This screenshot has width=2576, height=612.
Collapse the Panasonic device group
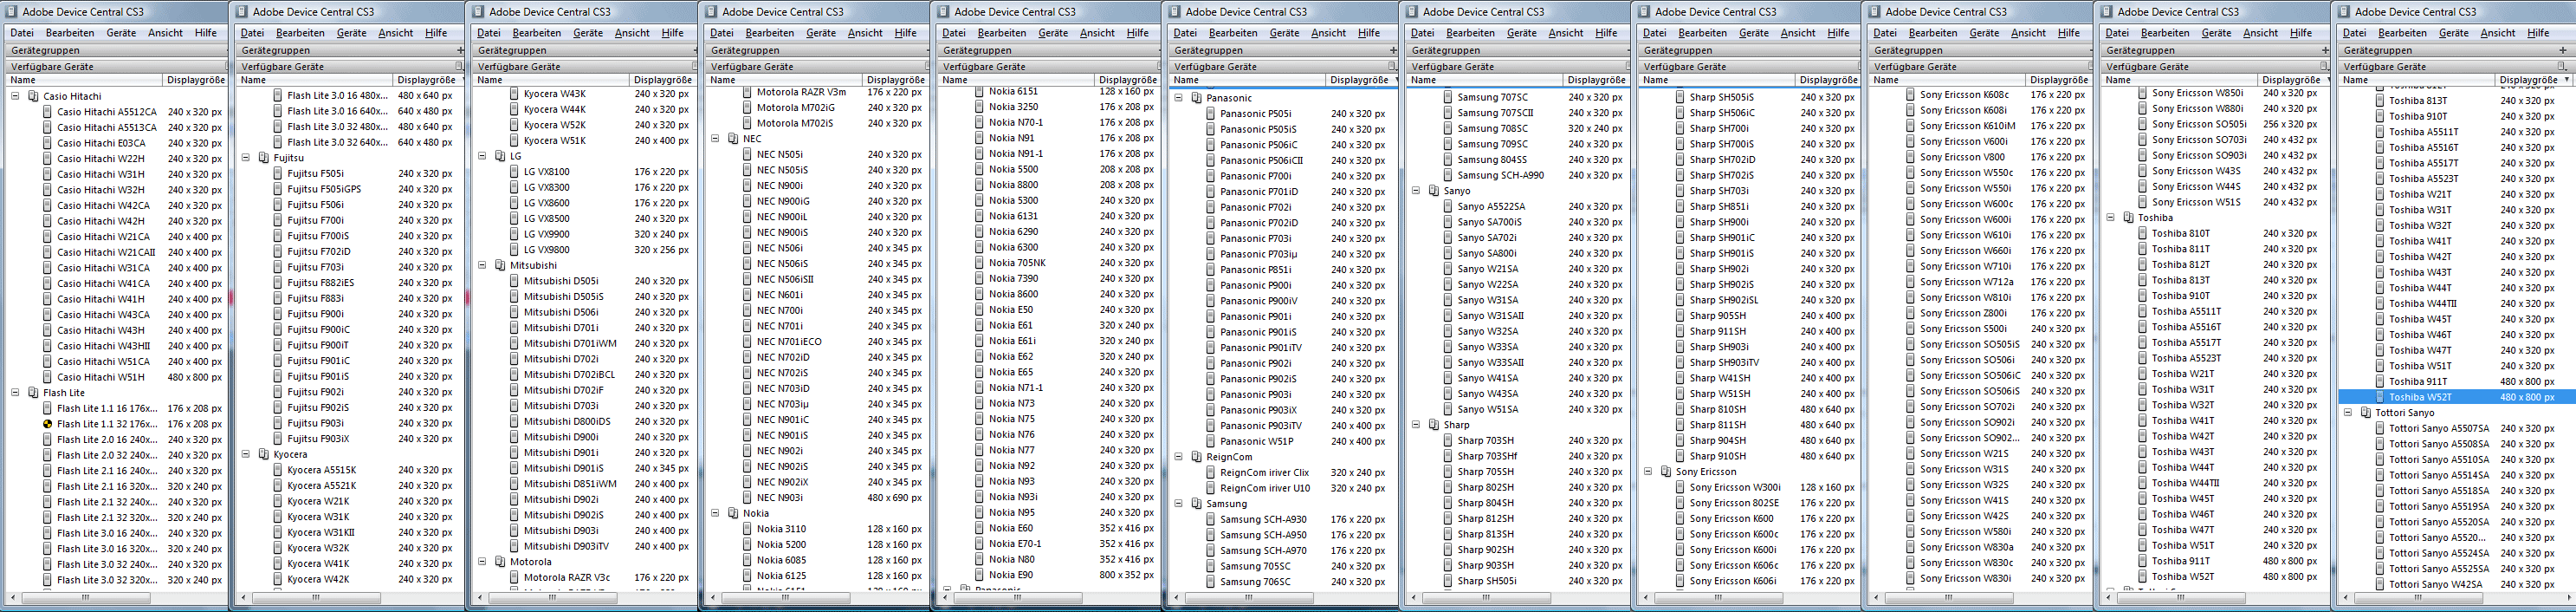pyautogui.click(x=1178, y=98)
